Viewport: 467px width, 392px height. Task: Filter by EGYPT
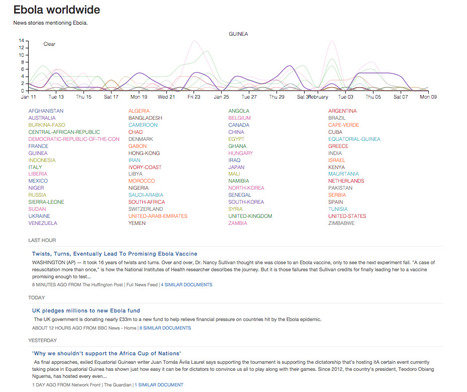click(x=236, y=139)
